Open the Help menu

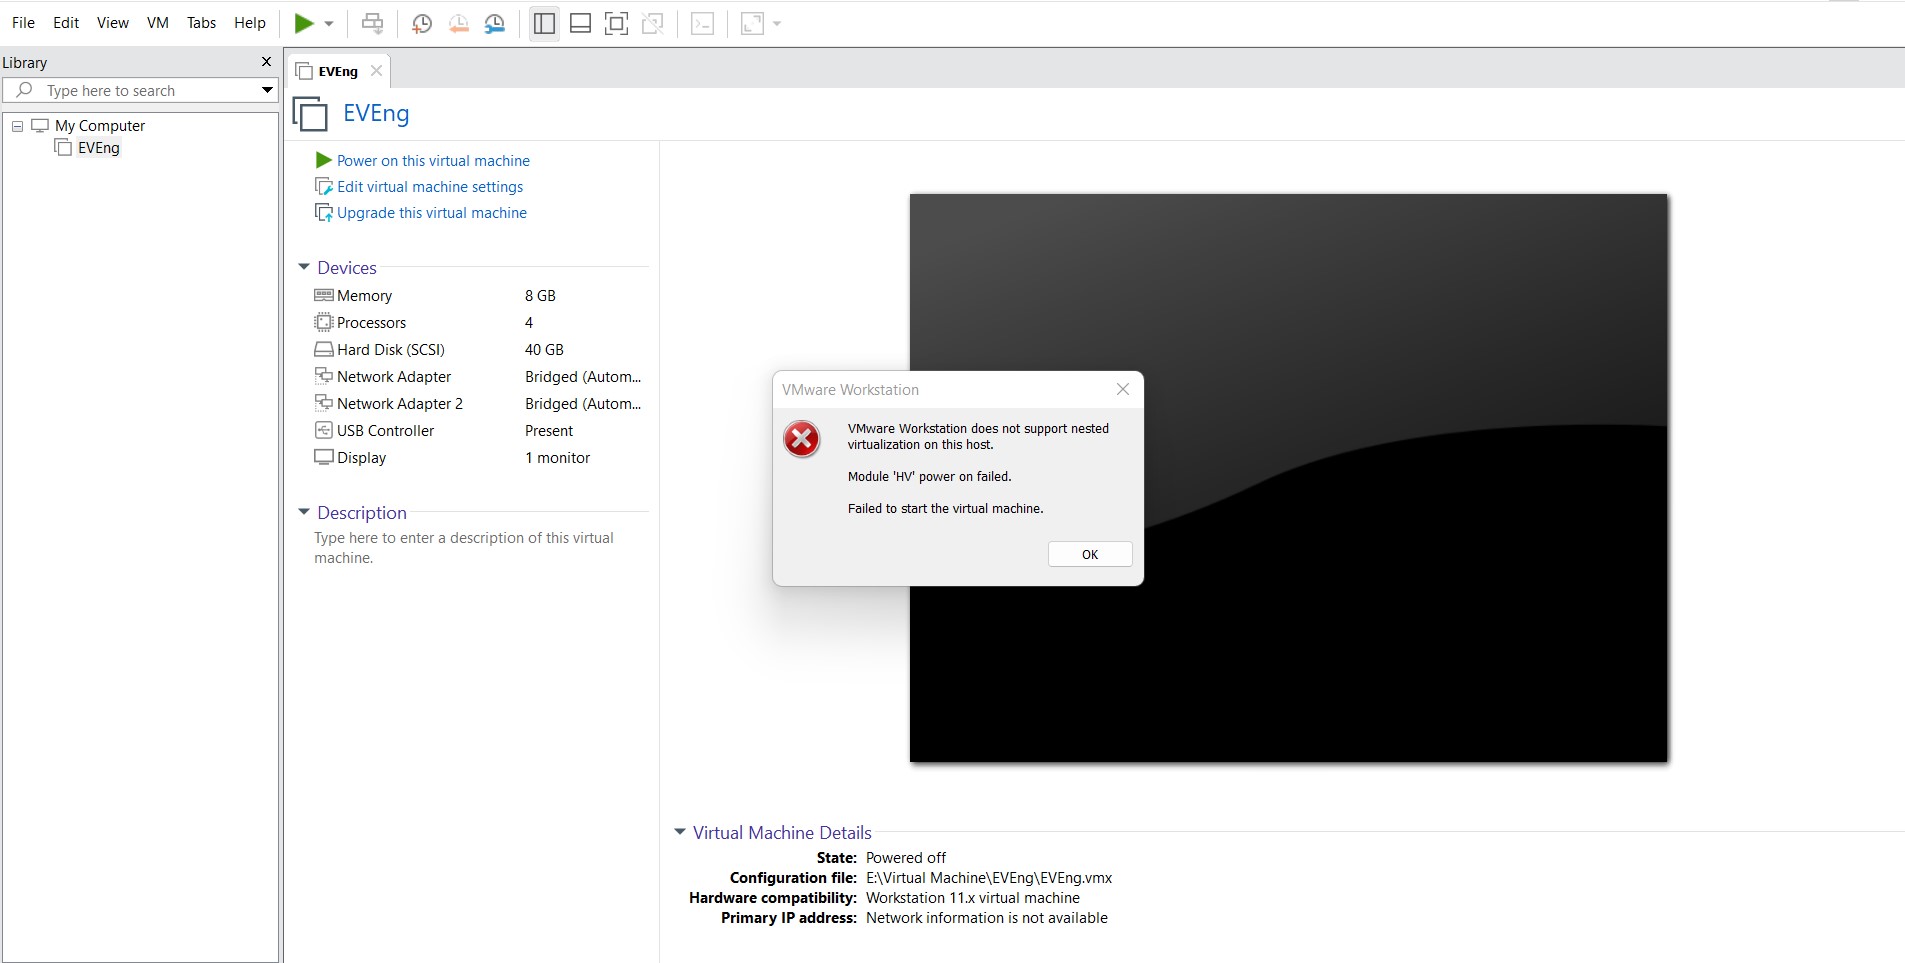pyautogui.click(x=250, y=23)
